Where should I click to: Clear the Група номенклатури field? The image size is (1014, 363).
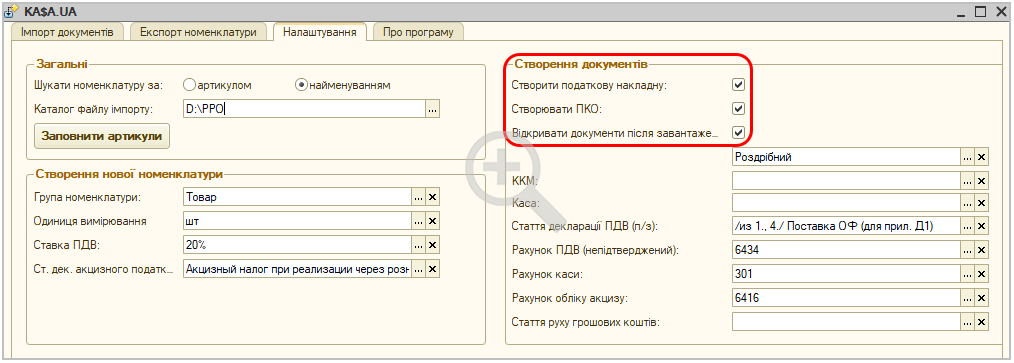(x=433, y=197)
